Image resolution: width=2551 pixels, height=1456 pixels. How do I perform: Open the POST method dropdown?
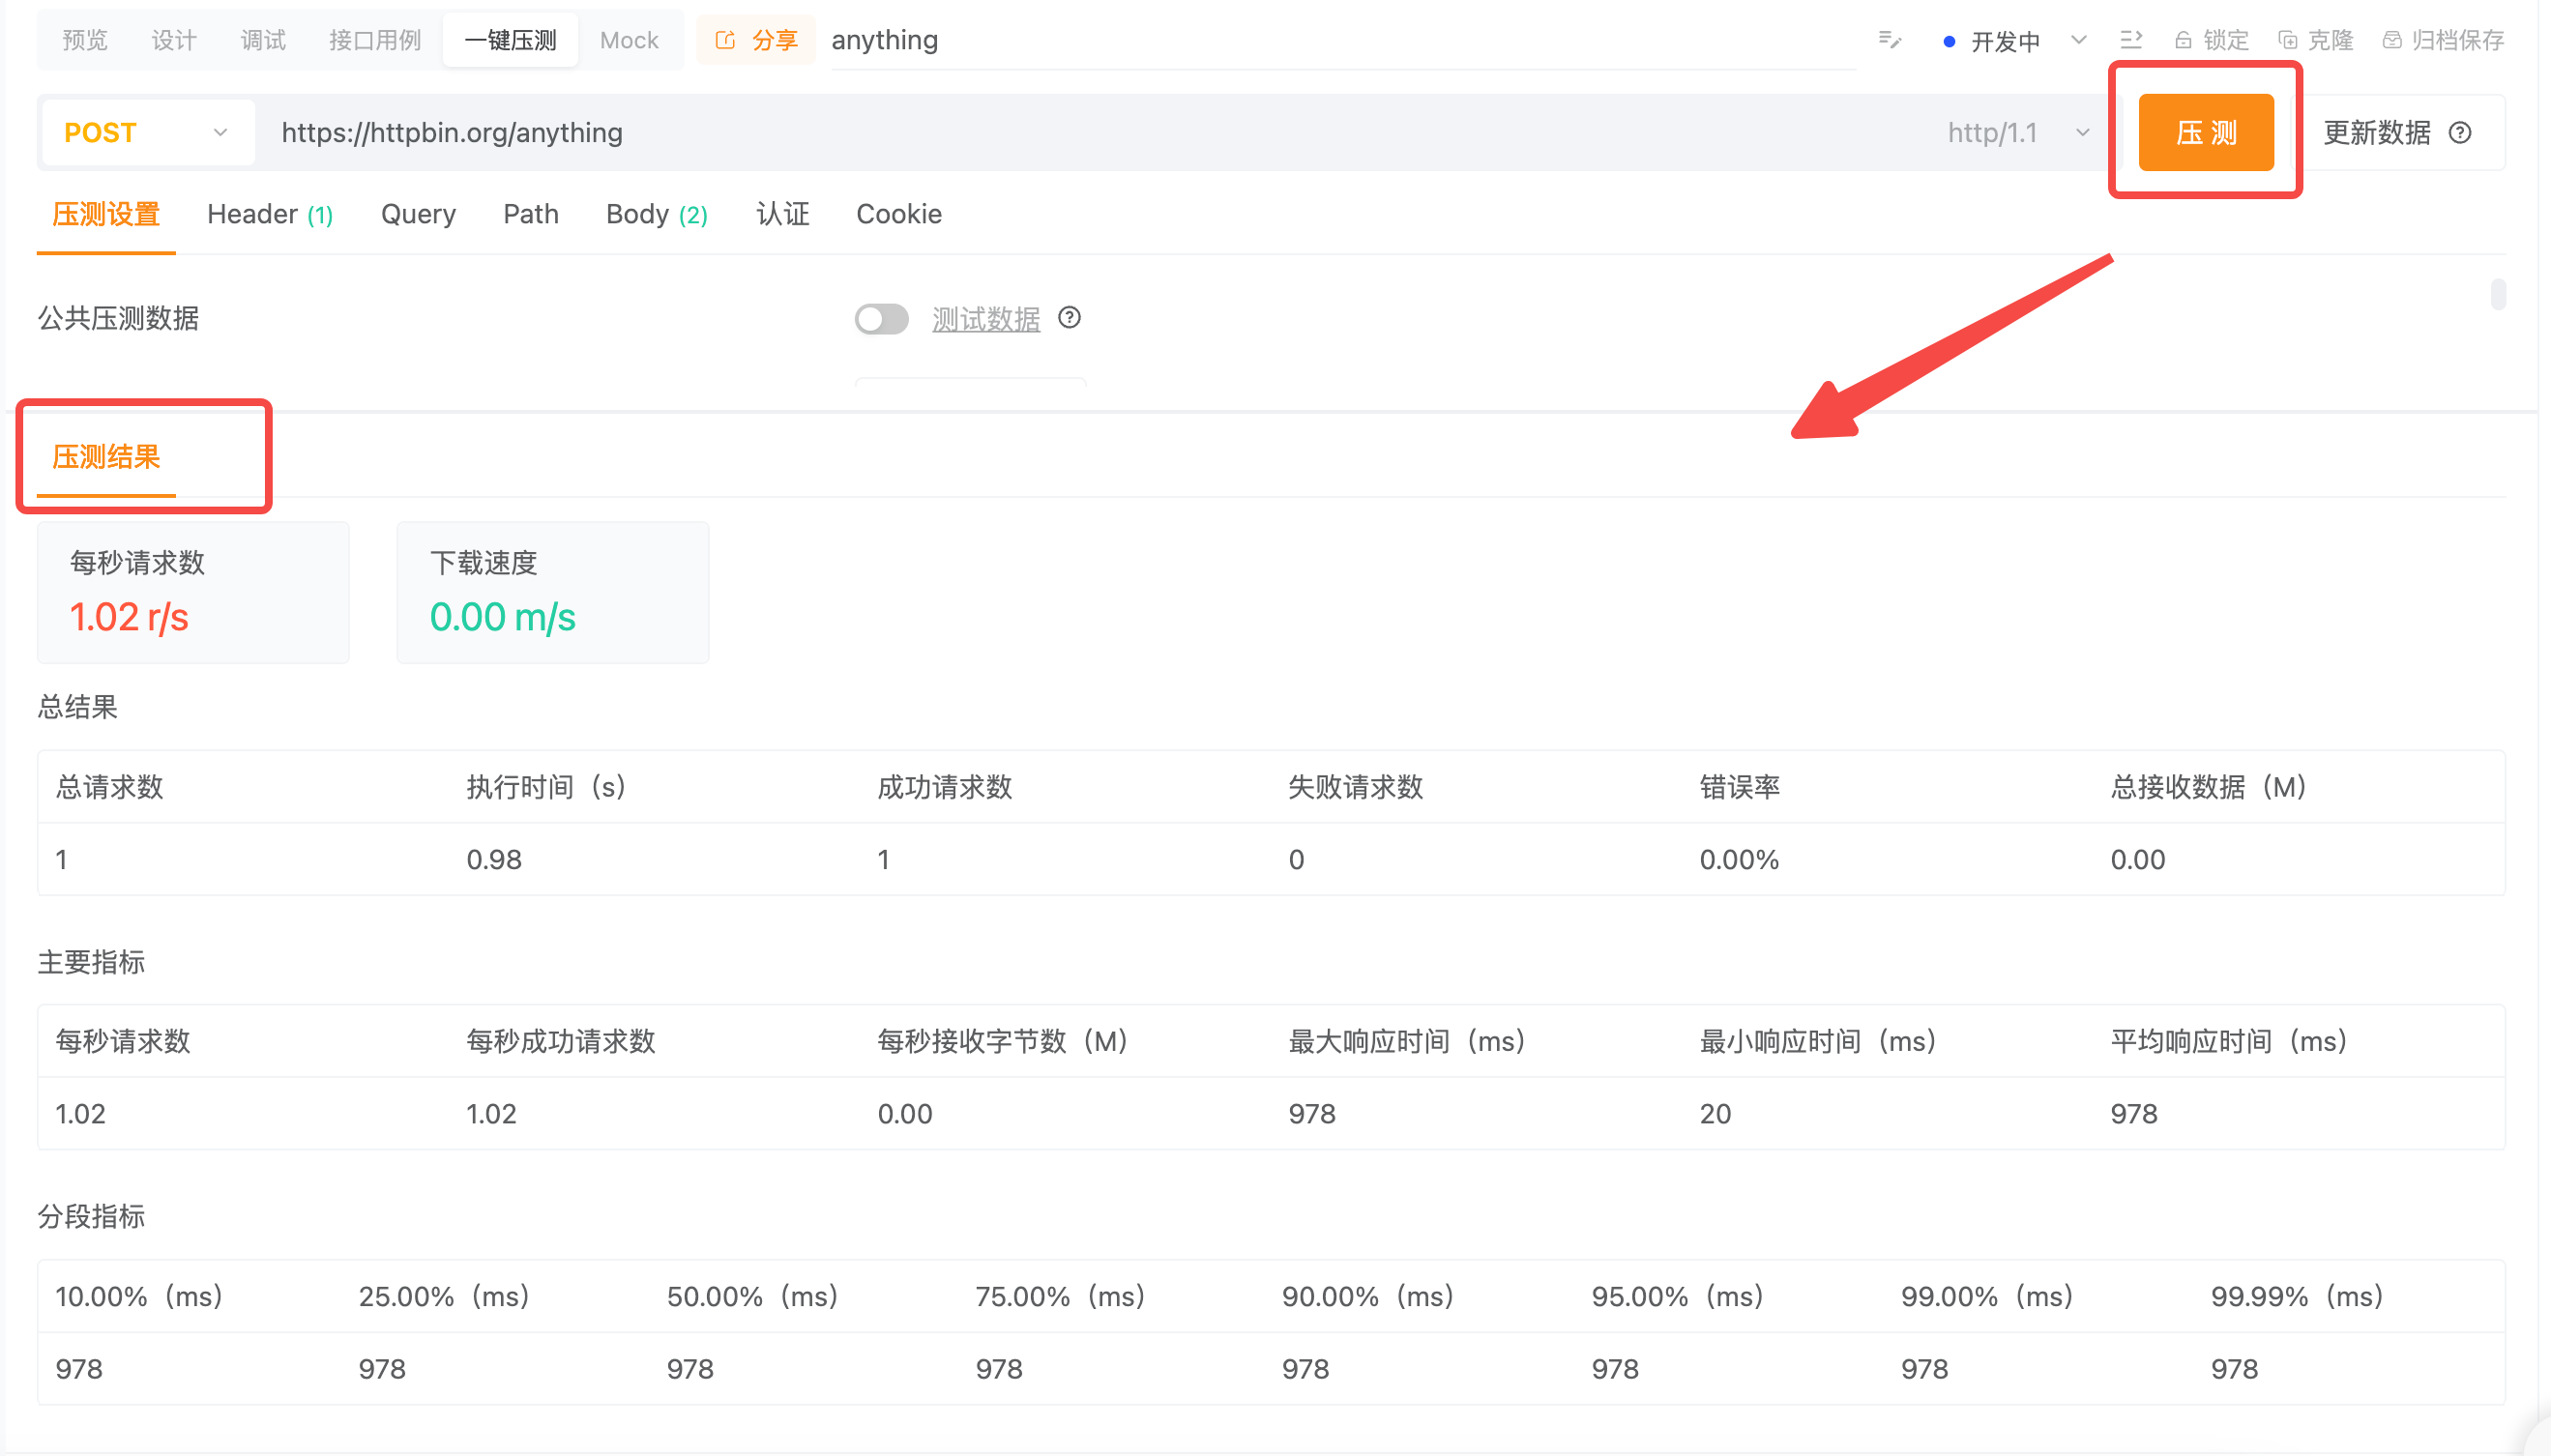[146, 133]
